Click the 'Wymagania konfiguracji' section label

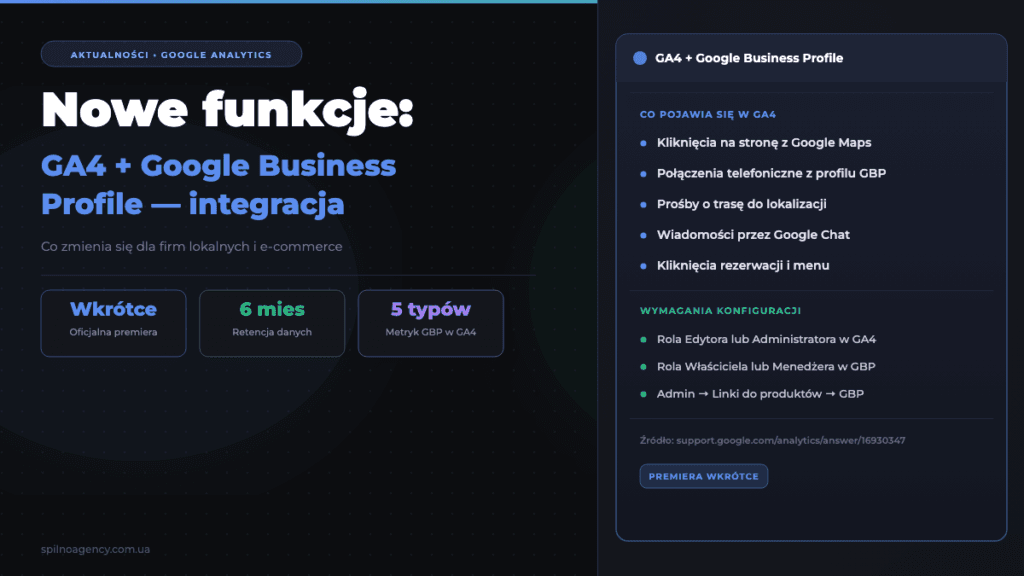click(x=720, y=311)
